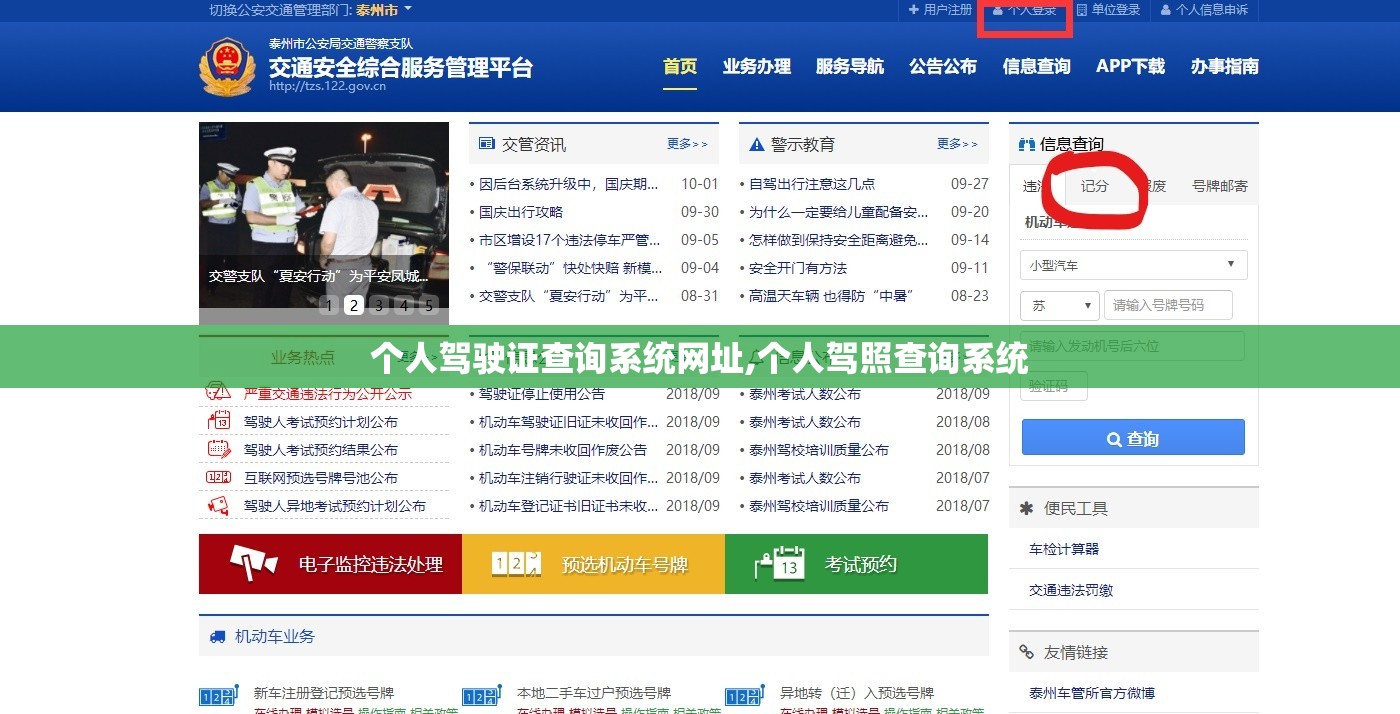This screenshot has width=1400, height=714.
Task: Open the 服务导航 menu
Action: (x=850, y=67)
